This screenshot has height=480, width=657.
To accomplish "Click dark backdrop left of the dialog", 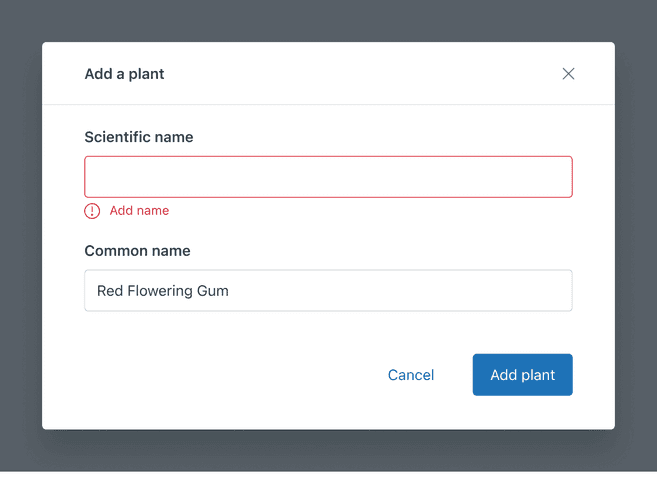I will 20,240.
